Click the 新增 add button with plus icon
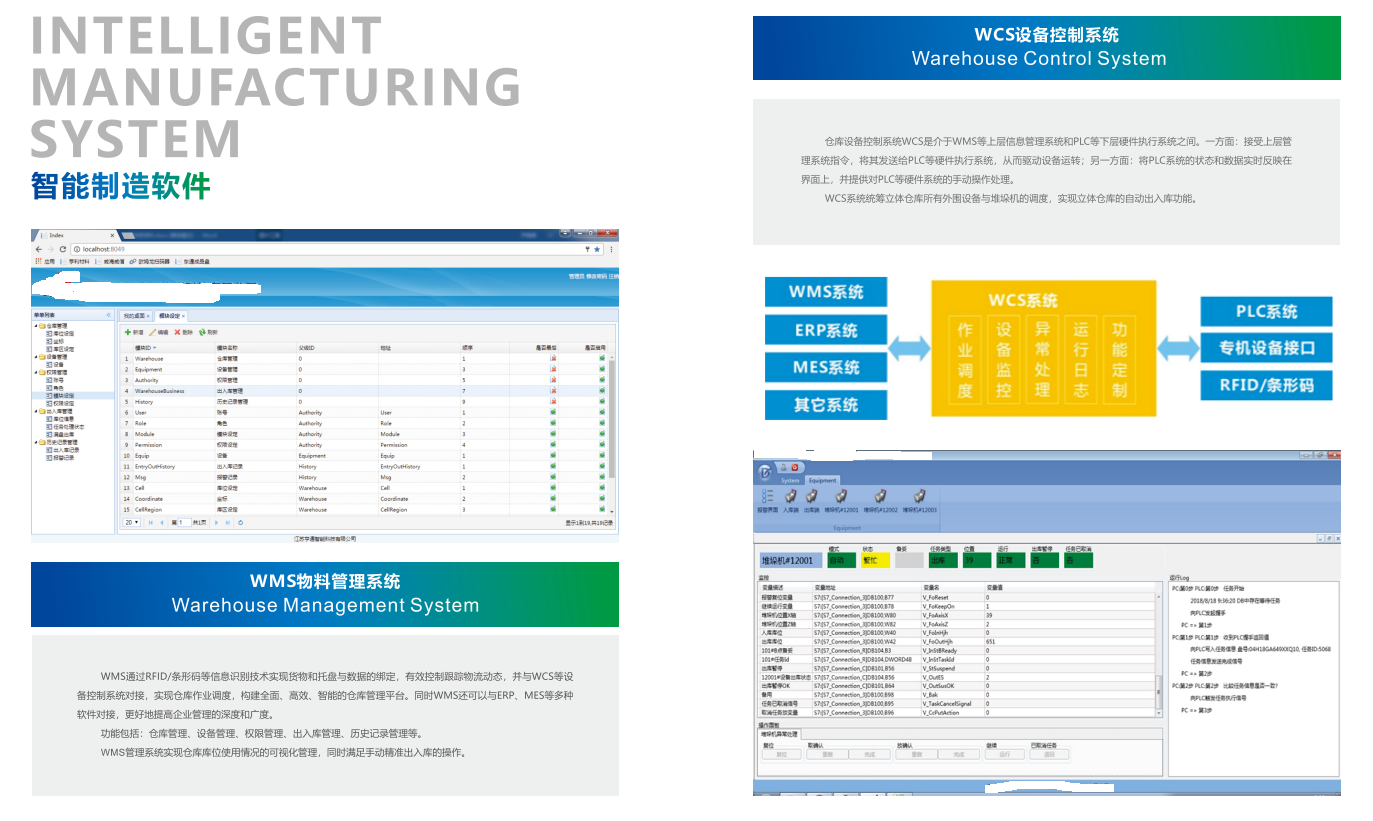Screen dimensions: 1373x821 (x=134, y=332)
